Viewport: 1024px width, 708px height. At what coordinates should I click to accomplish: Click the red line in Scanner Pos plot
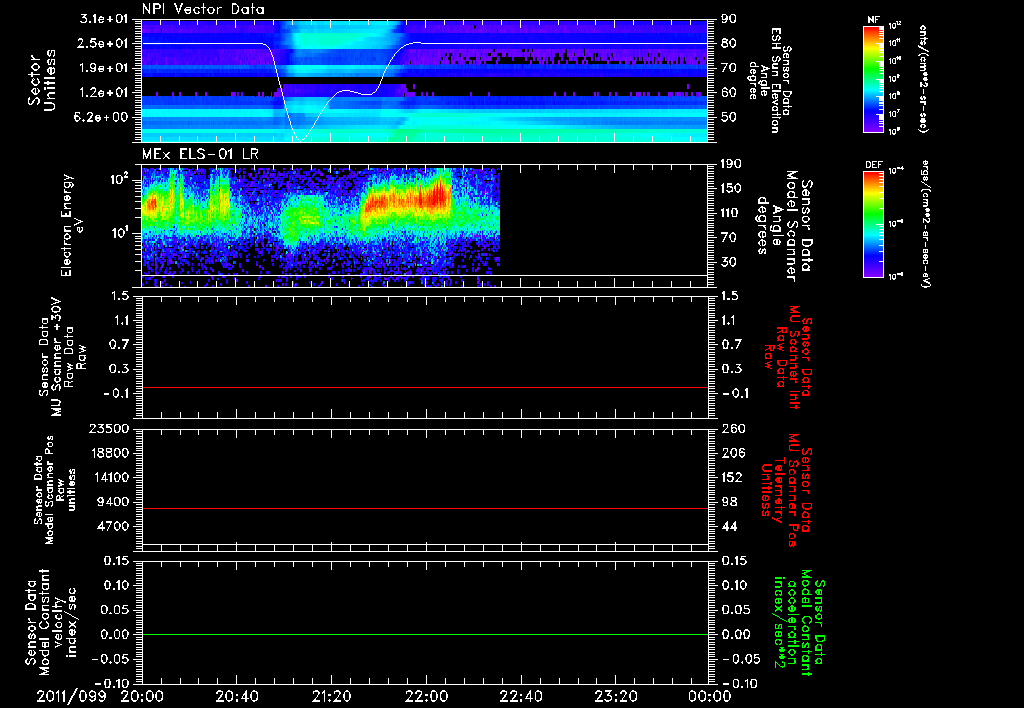point(425,508)
